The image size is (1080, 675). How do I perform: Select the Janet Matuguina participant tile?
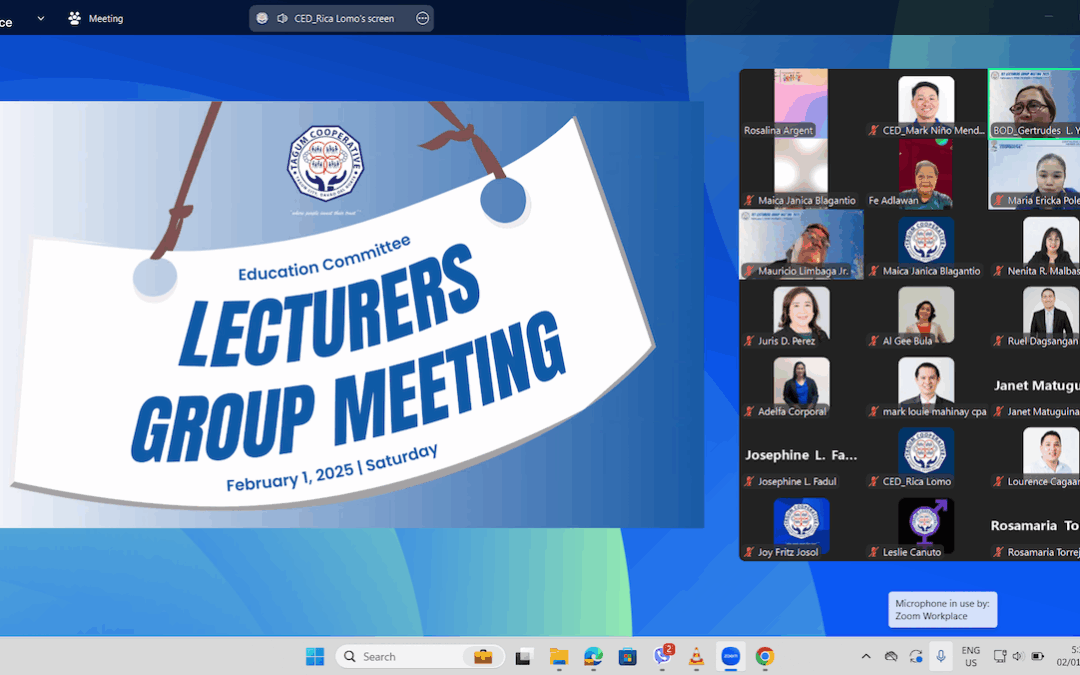tap(1035, 386)
